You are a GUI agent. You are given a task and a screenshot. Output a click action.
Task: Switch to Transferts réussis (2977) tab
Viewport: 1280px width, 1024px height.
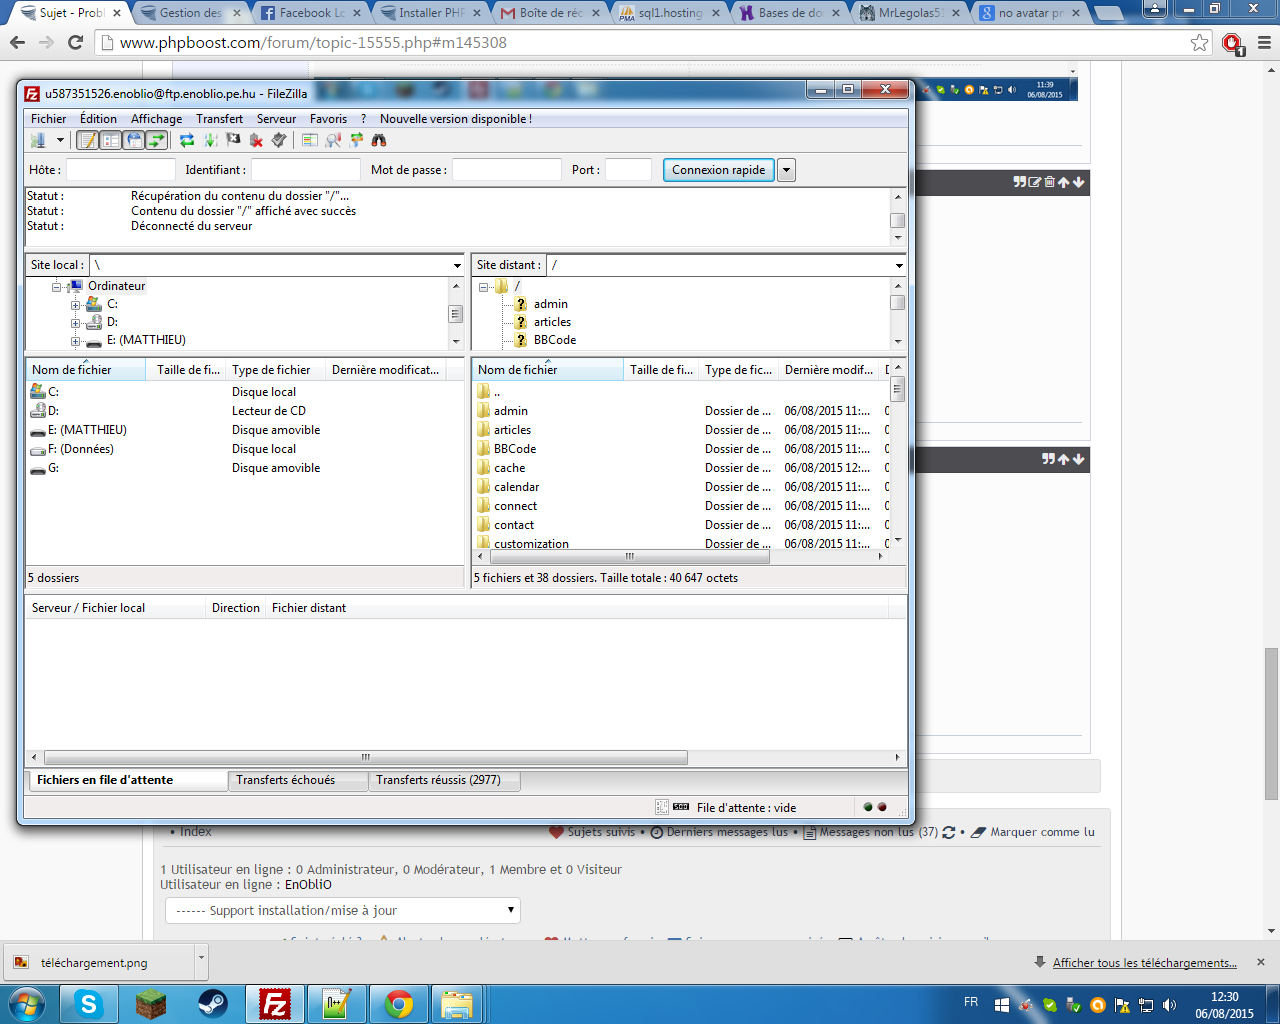[x=438, y=780]
